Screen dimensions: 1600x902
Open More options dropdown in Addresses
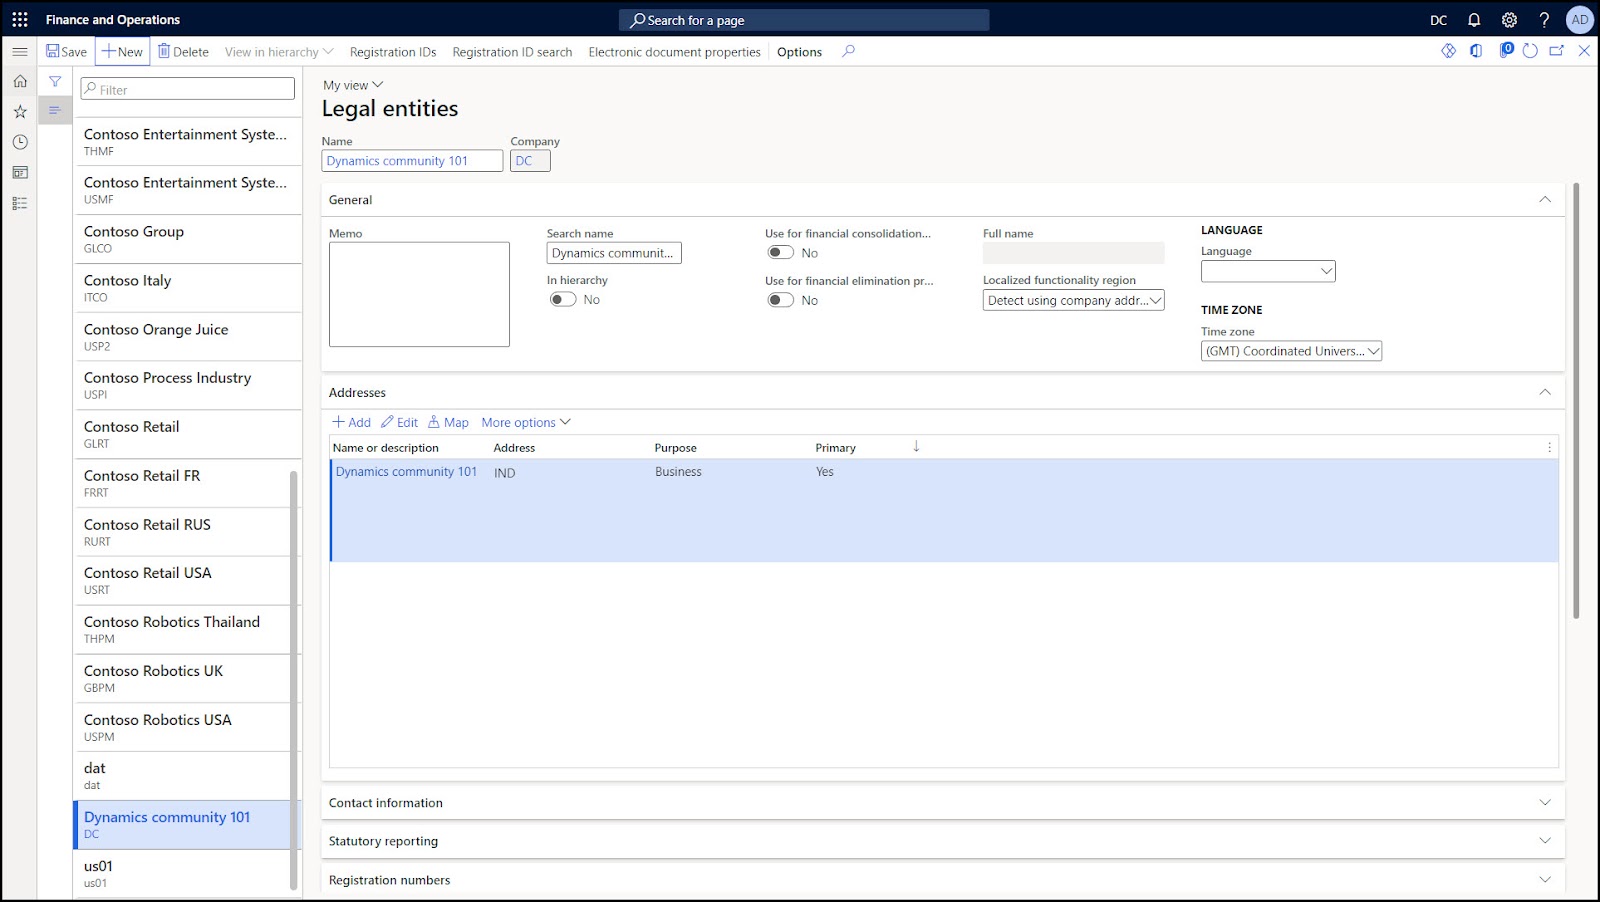(526, 422)
